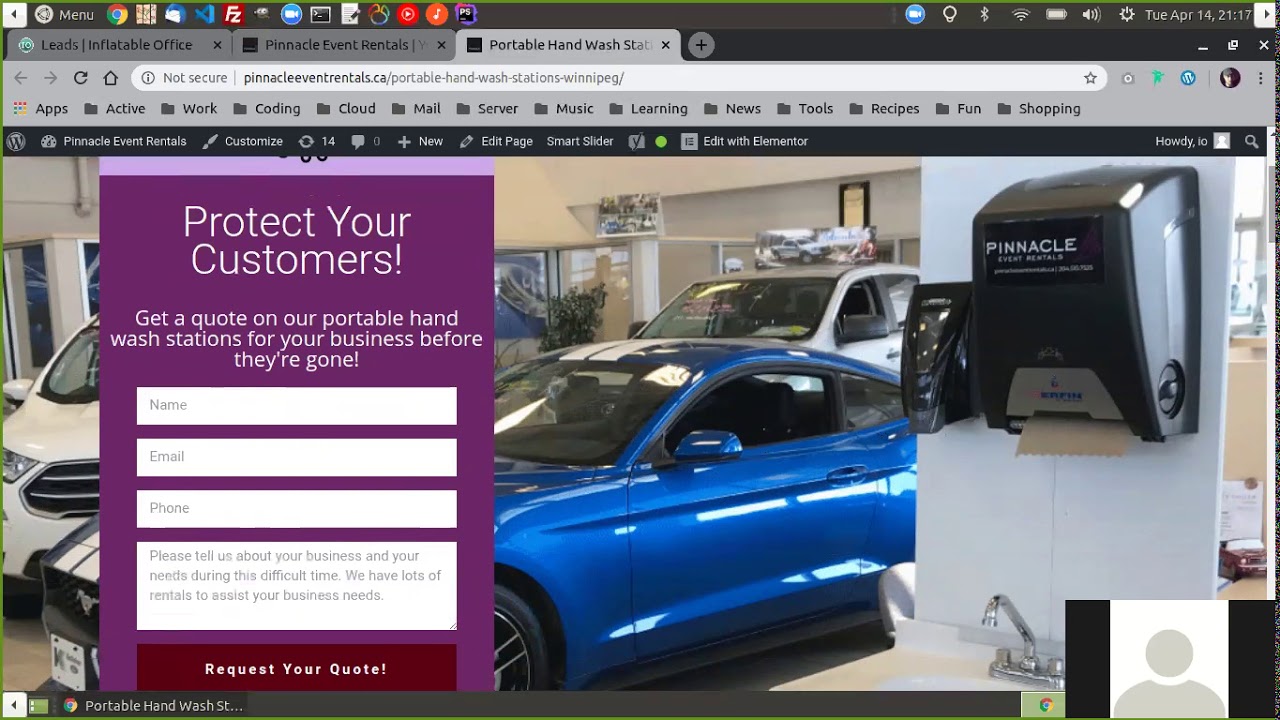Search with the admin bar magnifier
Screen dimensions: 1280x720
click(1251, 141)
